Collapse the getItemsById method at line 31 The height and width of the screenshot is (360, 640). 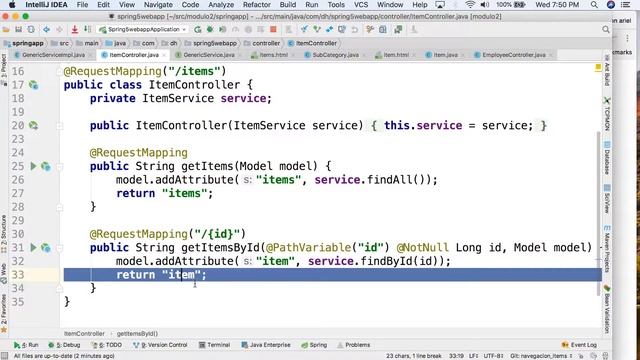[60, 247]
